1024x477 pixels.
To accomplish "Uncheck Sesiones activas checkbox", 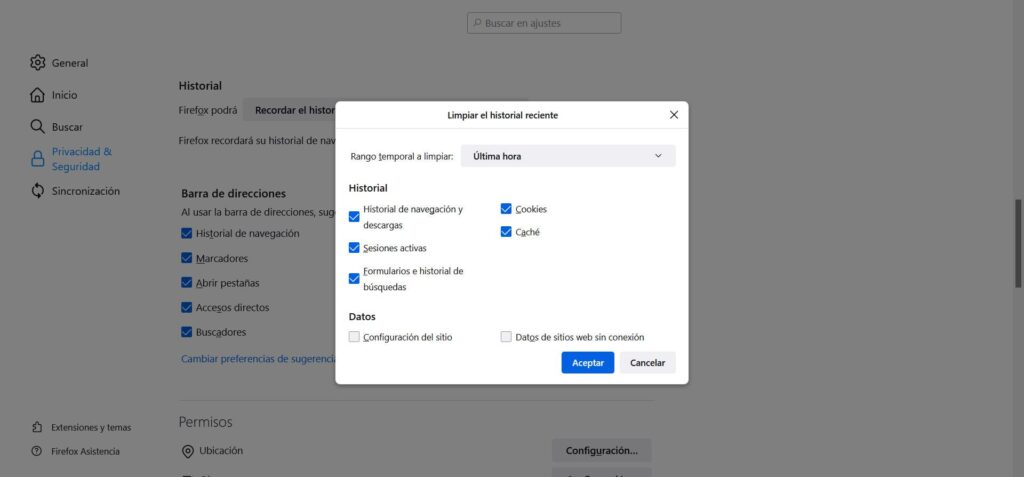I will click(354, 247).
